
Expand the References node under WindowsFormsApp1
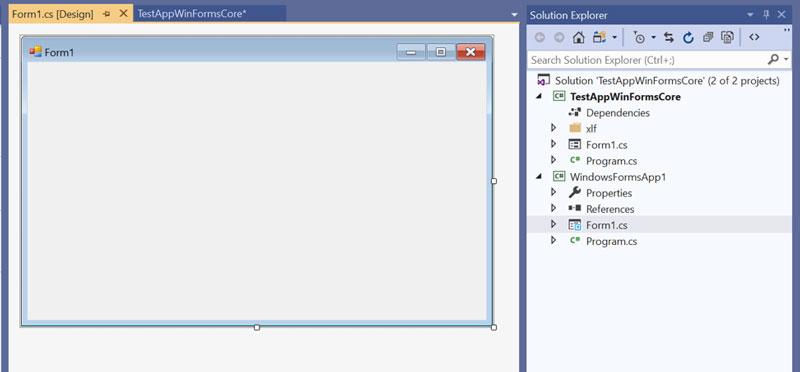pyautogui.click(x=553, y=208)
